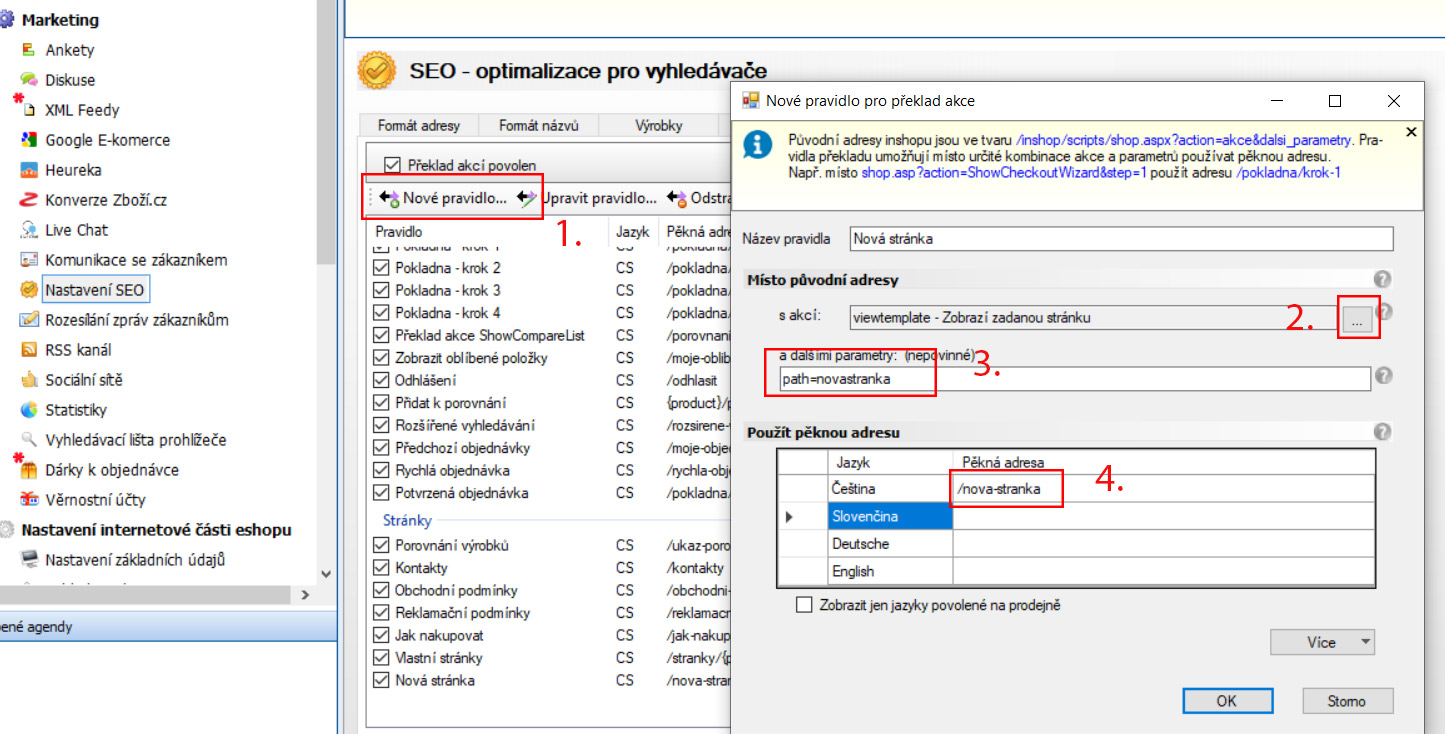
Task: Switch to the Formát názvů tab
Action: coord(538,126)
